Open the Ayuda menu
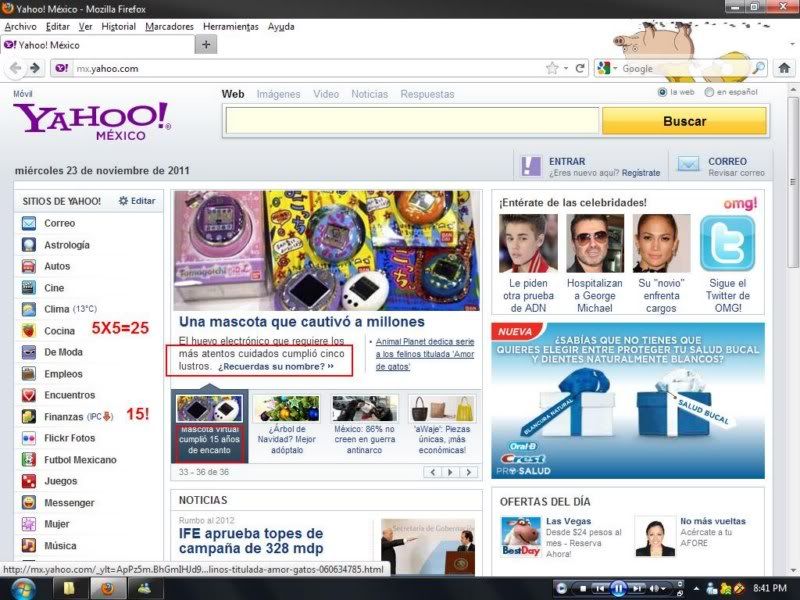This screenshot has height=600, width=800. point(281,27)
